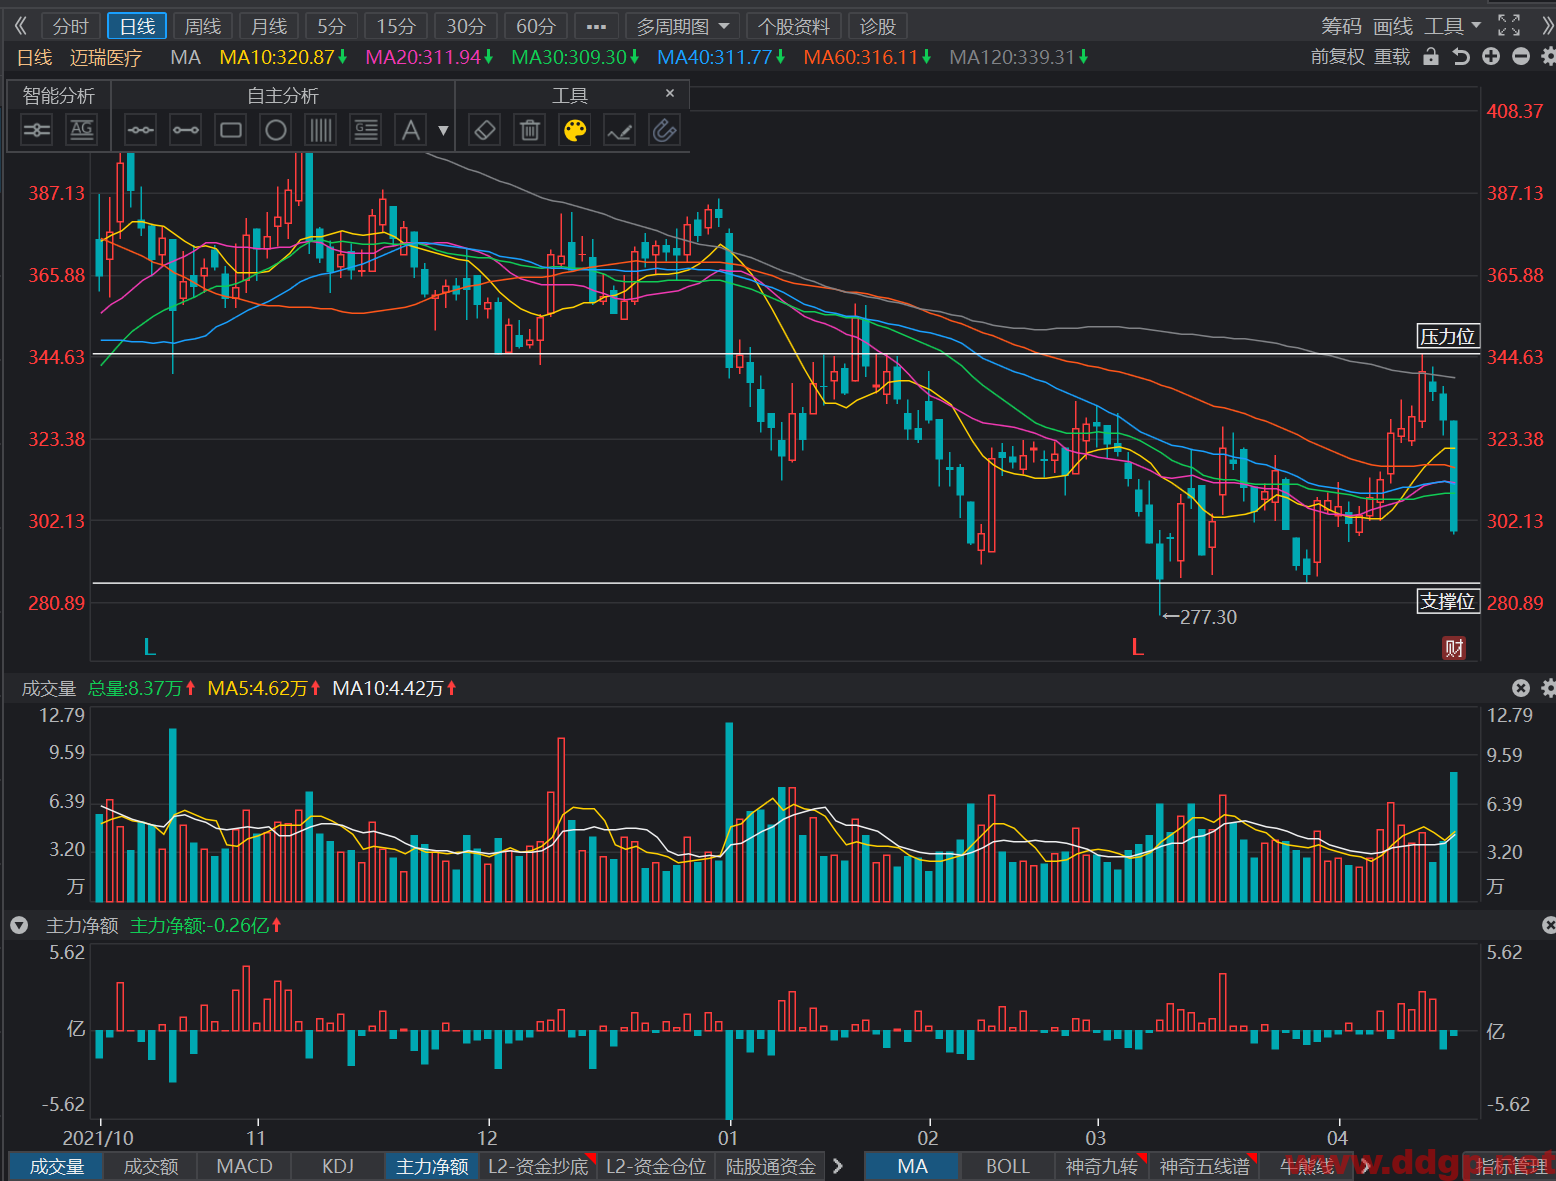This screenshot has height=1181, width=1556.
Task: Select the 成交额 indicator tab
Action: (151, 1166)
